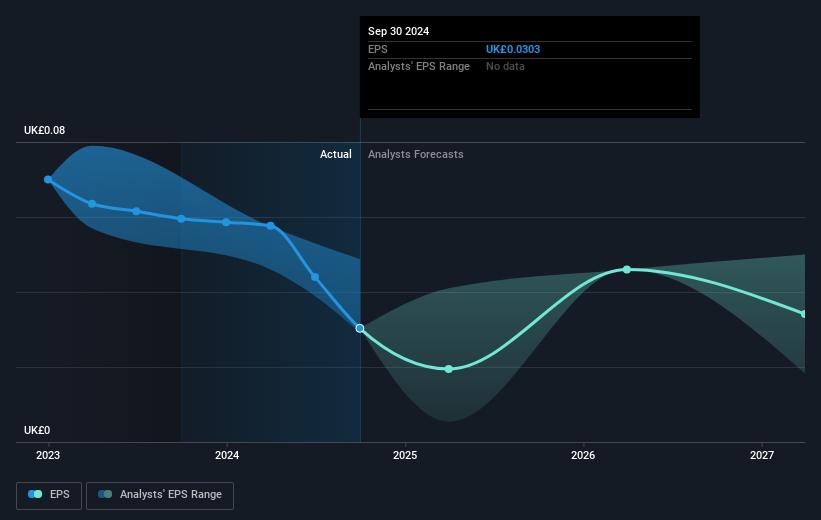Viewport: 821px width, 520px height.
Task: Toggle the Analysts' EPS Range legend
Action: coord(160,495)
